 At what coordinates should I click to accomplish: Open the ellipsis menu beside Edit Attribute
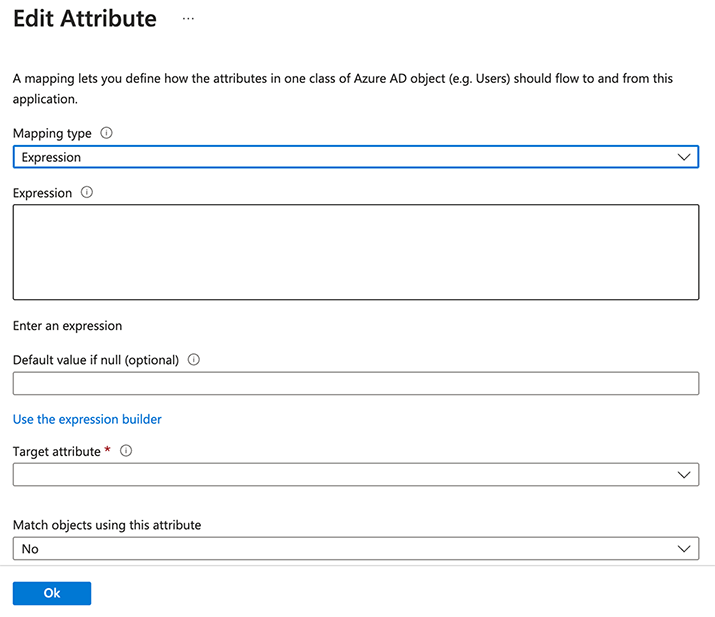(x=188, y=19)
